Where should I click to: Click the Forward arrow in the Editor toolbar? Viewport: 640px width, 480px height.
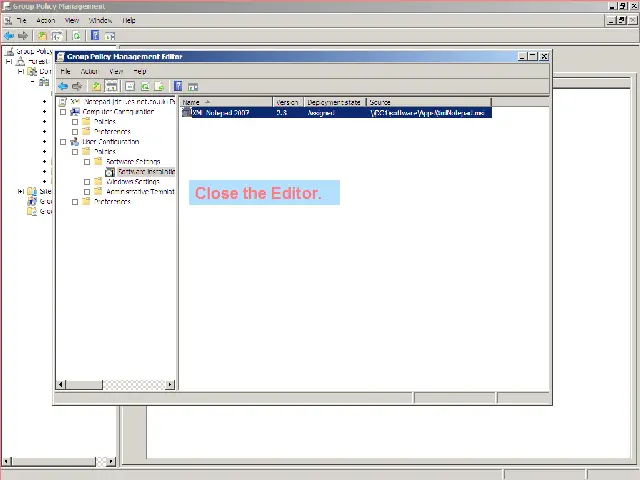tap(77, 87)
